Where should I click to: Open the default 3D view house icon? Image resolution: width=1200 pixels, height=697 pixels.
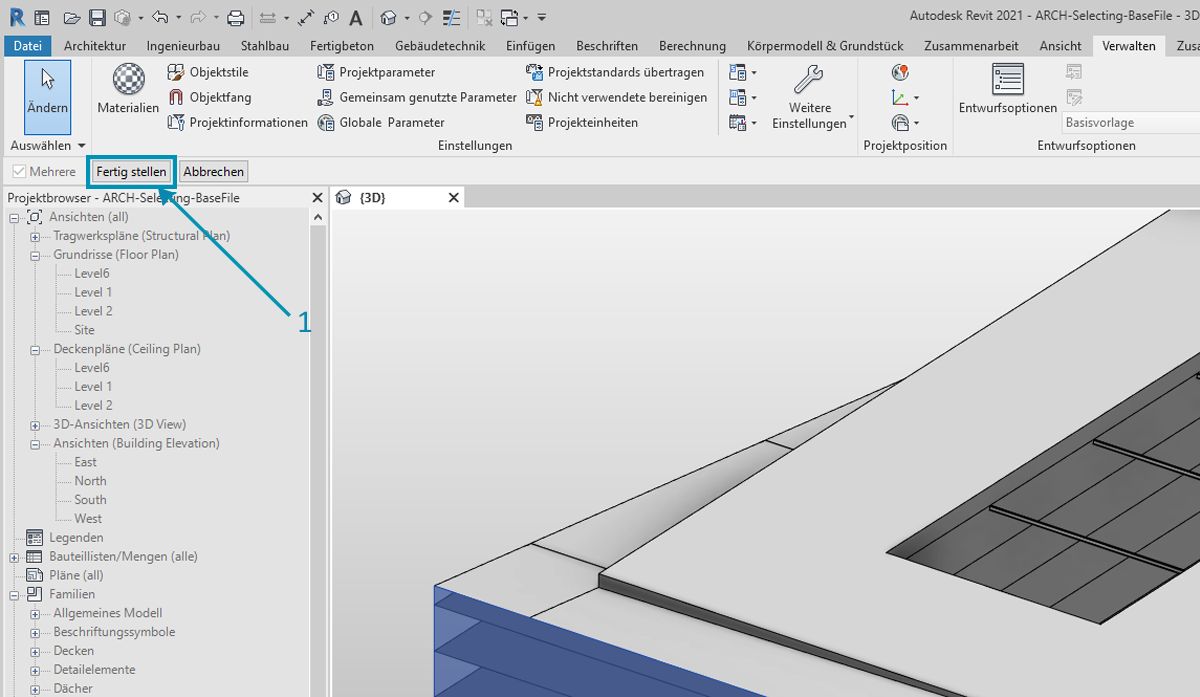389,17
